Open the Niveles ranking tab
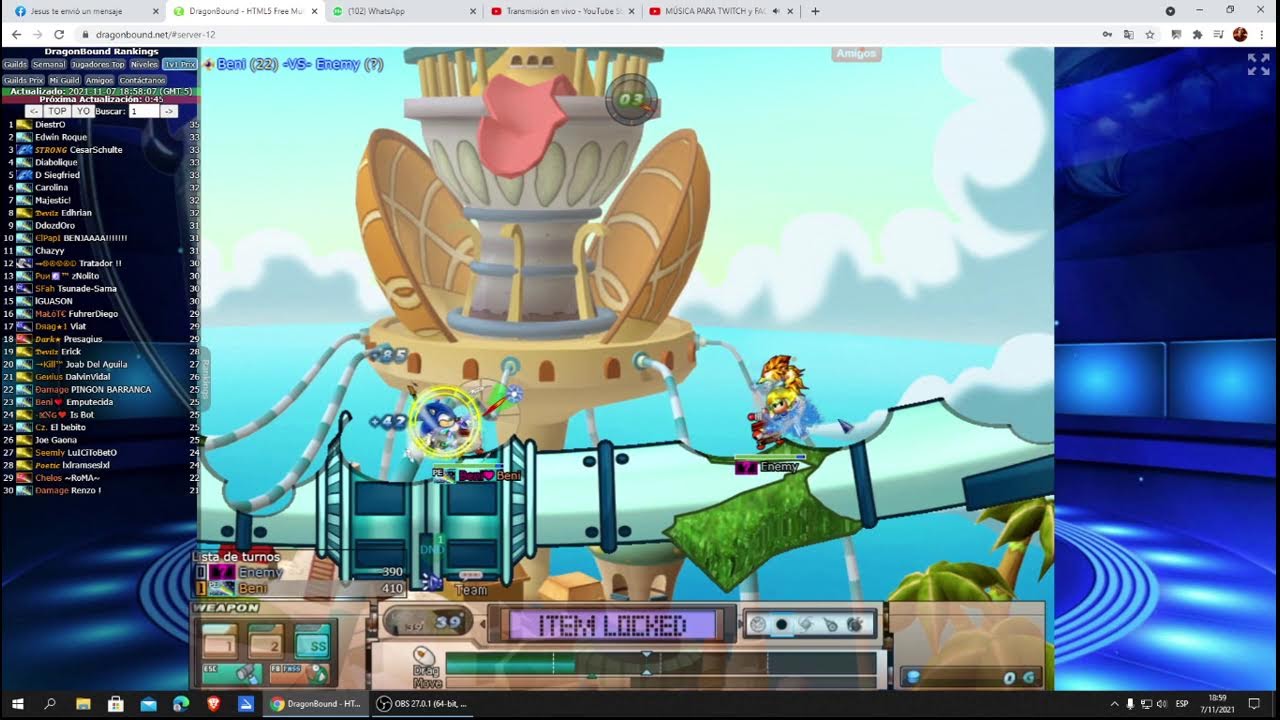1280x720 pixels. 144,64
